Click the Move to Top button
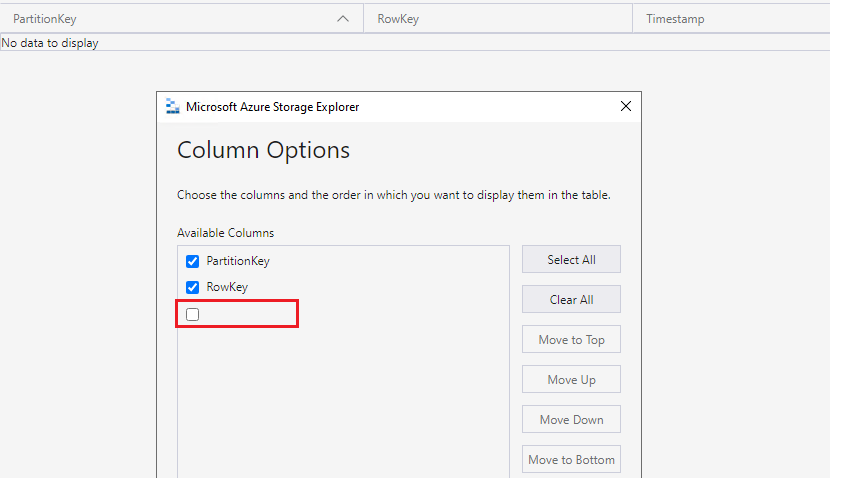The image size is (841, 486). pos(571,340)
